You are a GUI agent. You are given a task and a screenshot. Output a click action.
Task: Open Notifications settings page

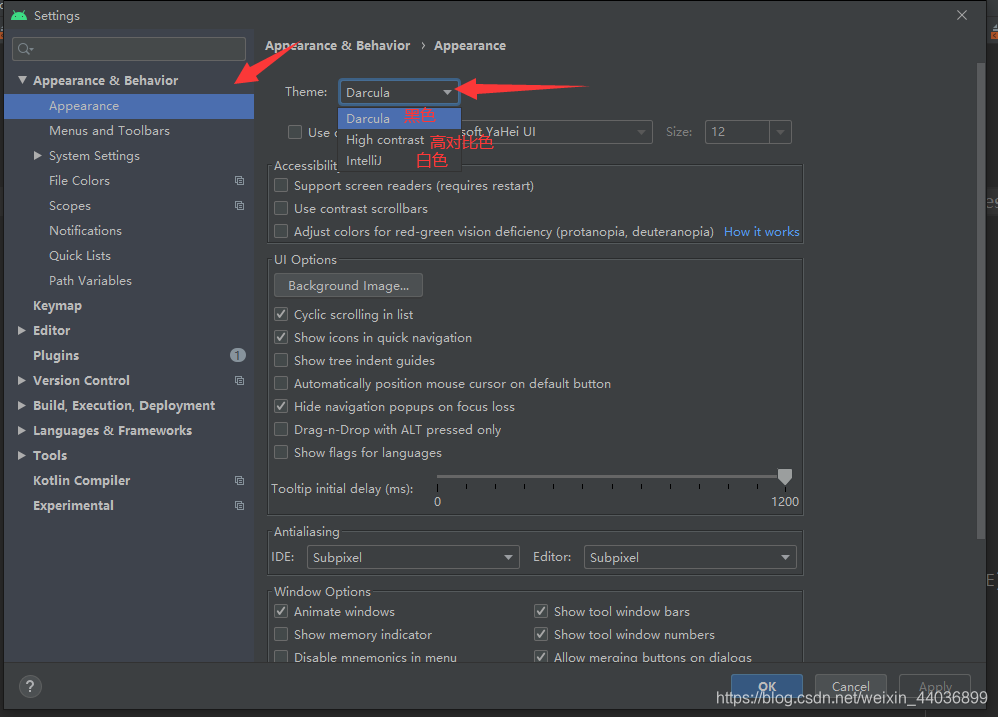coord(85,230)
